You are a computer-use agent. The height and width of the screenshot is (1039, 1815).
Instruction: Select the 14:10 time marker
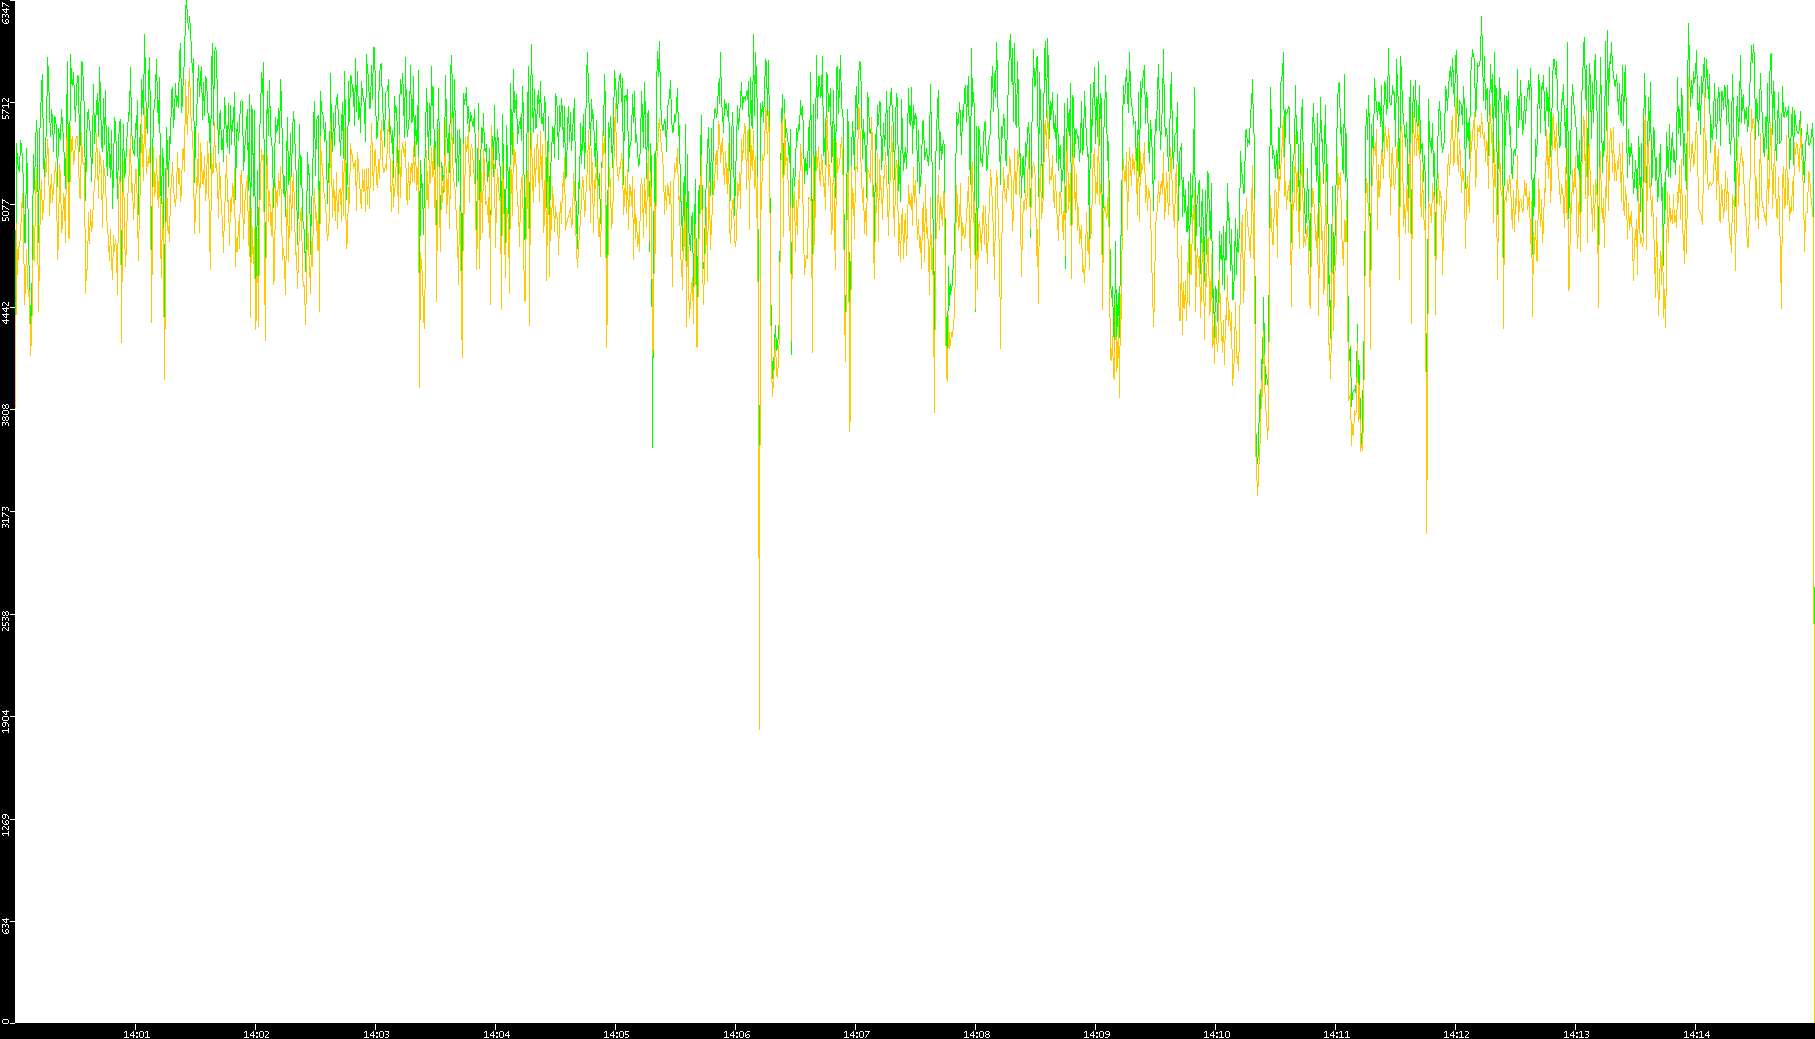(x=1216, y=1033)
